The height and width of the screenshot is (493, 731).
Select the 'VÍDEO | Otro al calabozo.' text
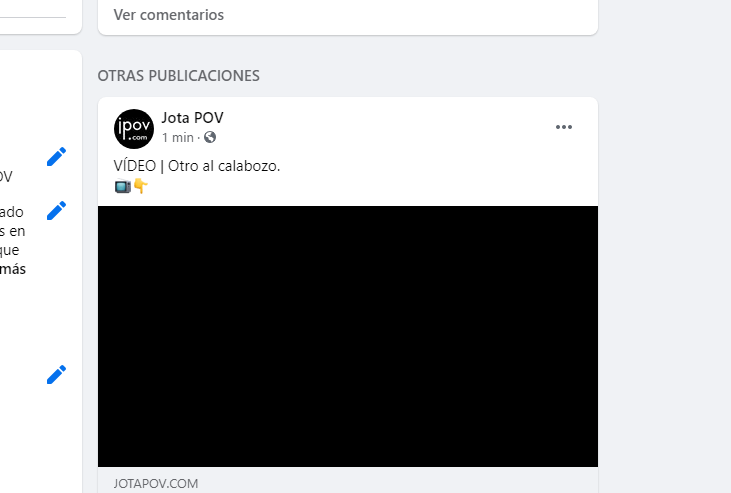[x=197, y=166]
